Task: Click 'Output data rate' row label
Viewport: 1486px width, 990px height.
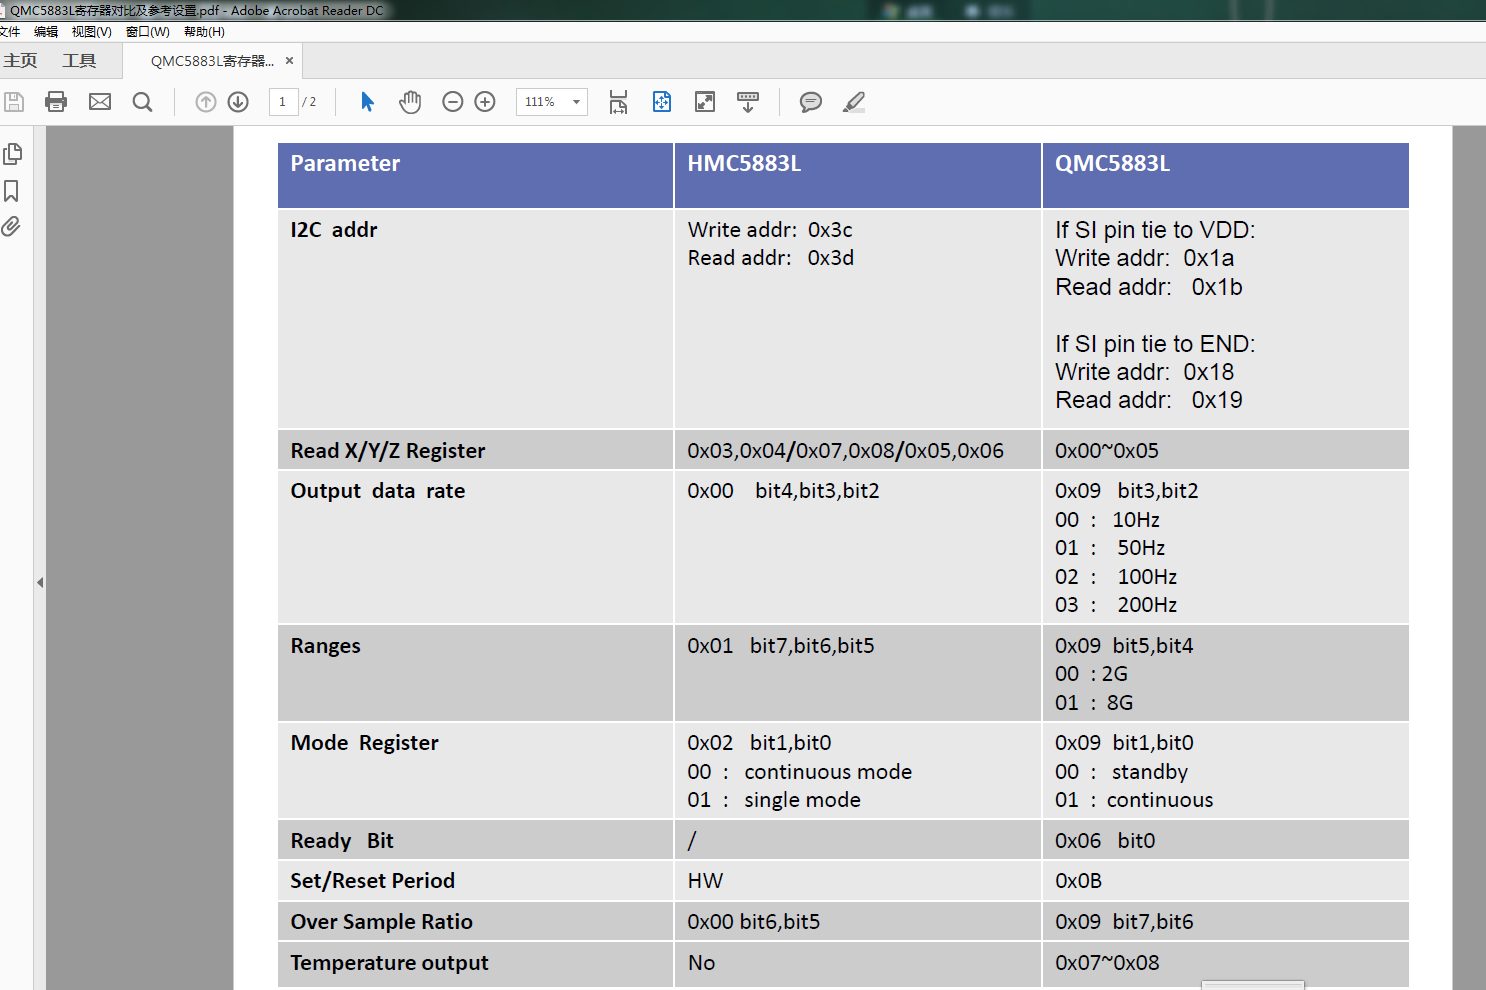Action: point(378,491)
